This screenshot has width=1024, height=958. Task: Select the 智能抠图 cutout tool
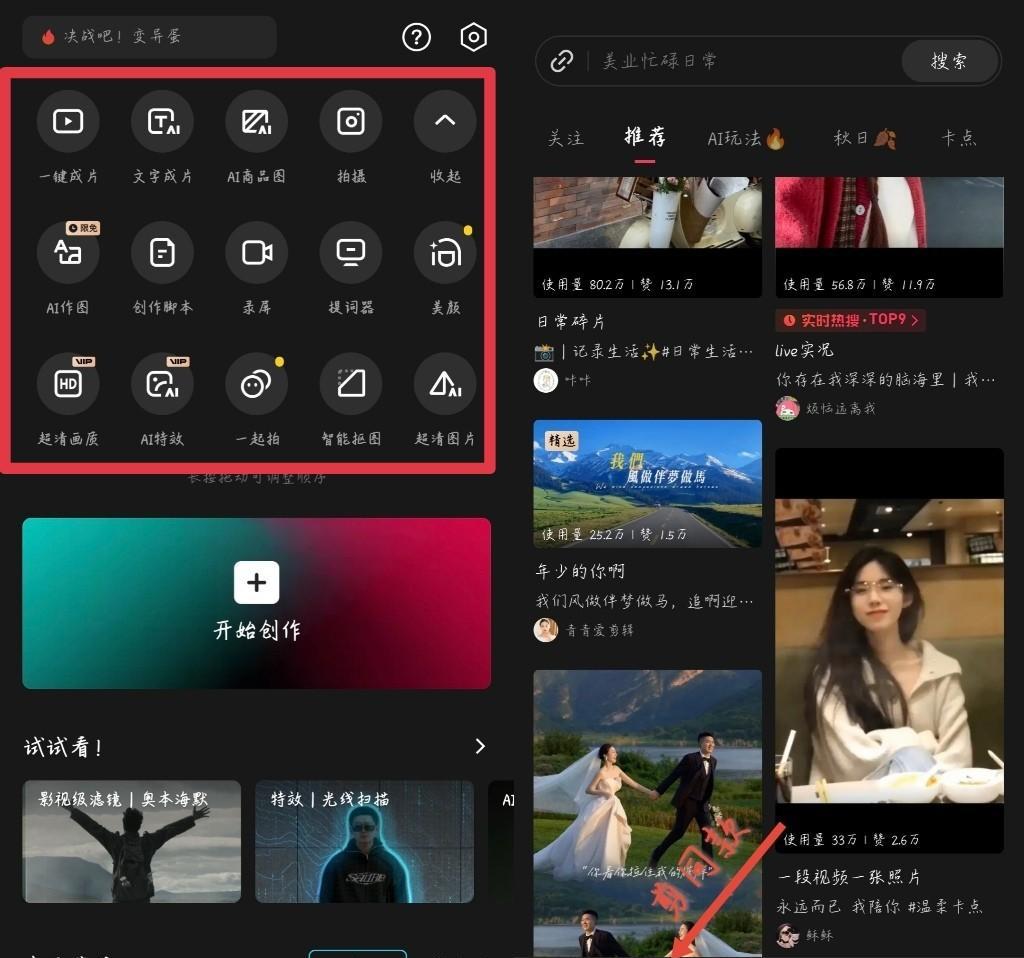click(x=350, y=383)
